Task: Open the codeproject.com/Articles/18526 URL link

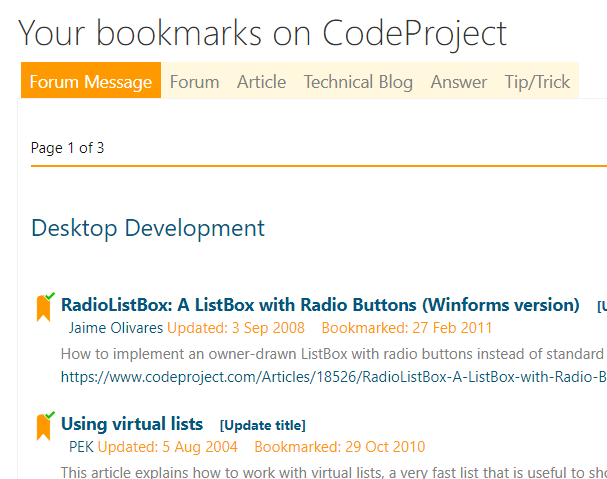Action: 334,377
